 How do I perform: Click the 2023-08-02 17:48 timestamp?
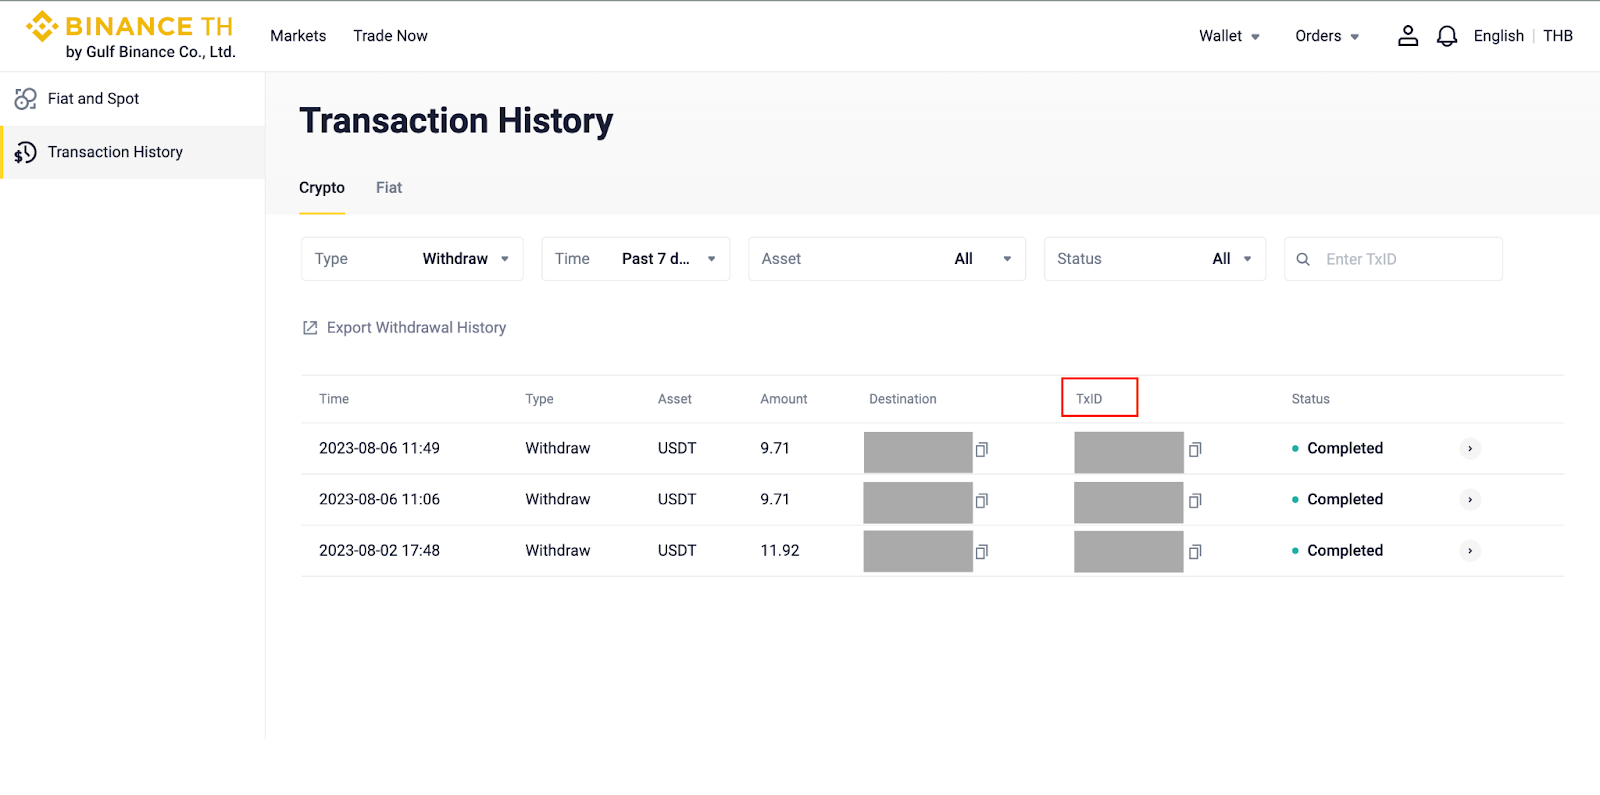[x=379, y=550]
